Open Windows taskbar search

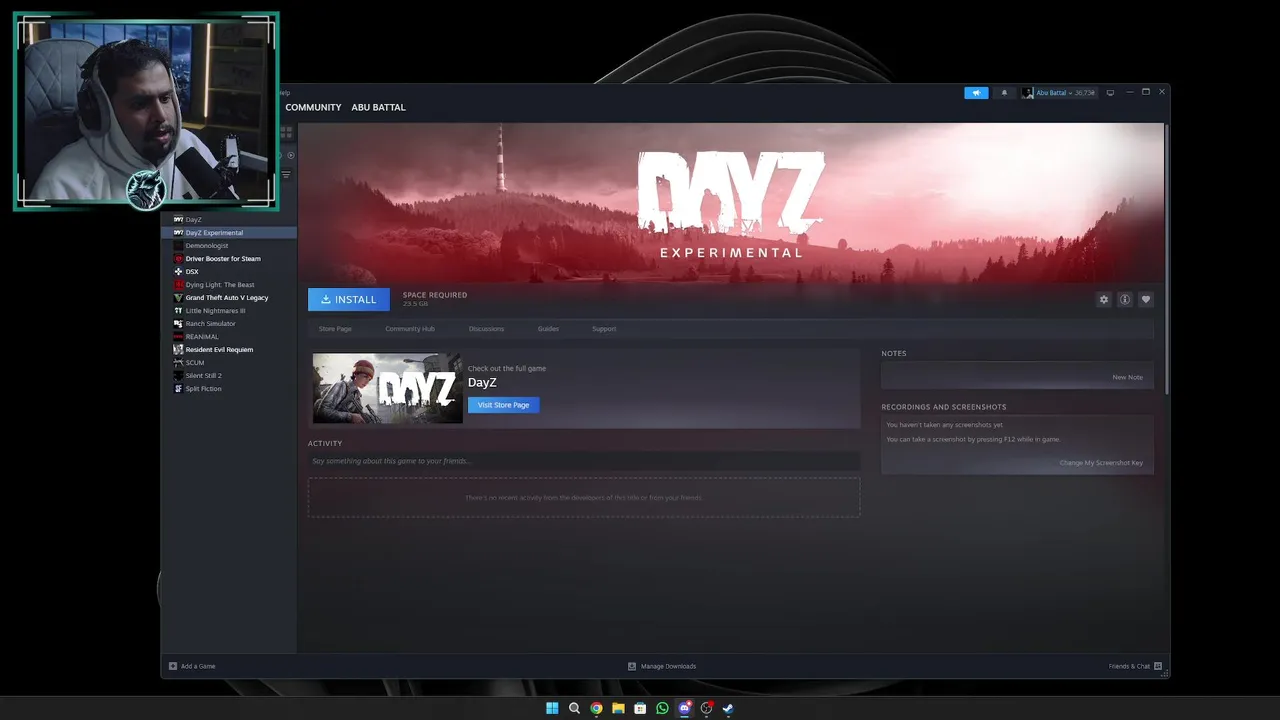(574, 708)
